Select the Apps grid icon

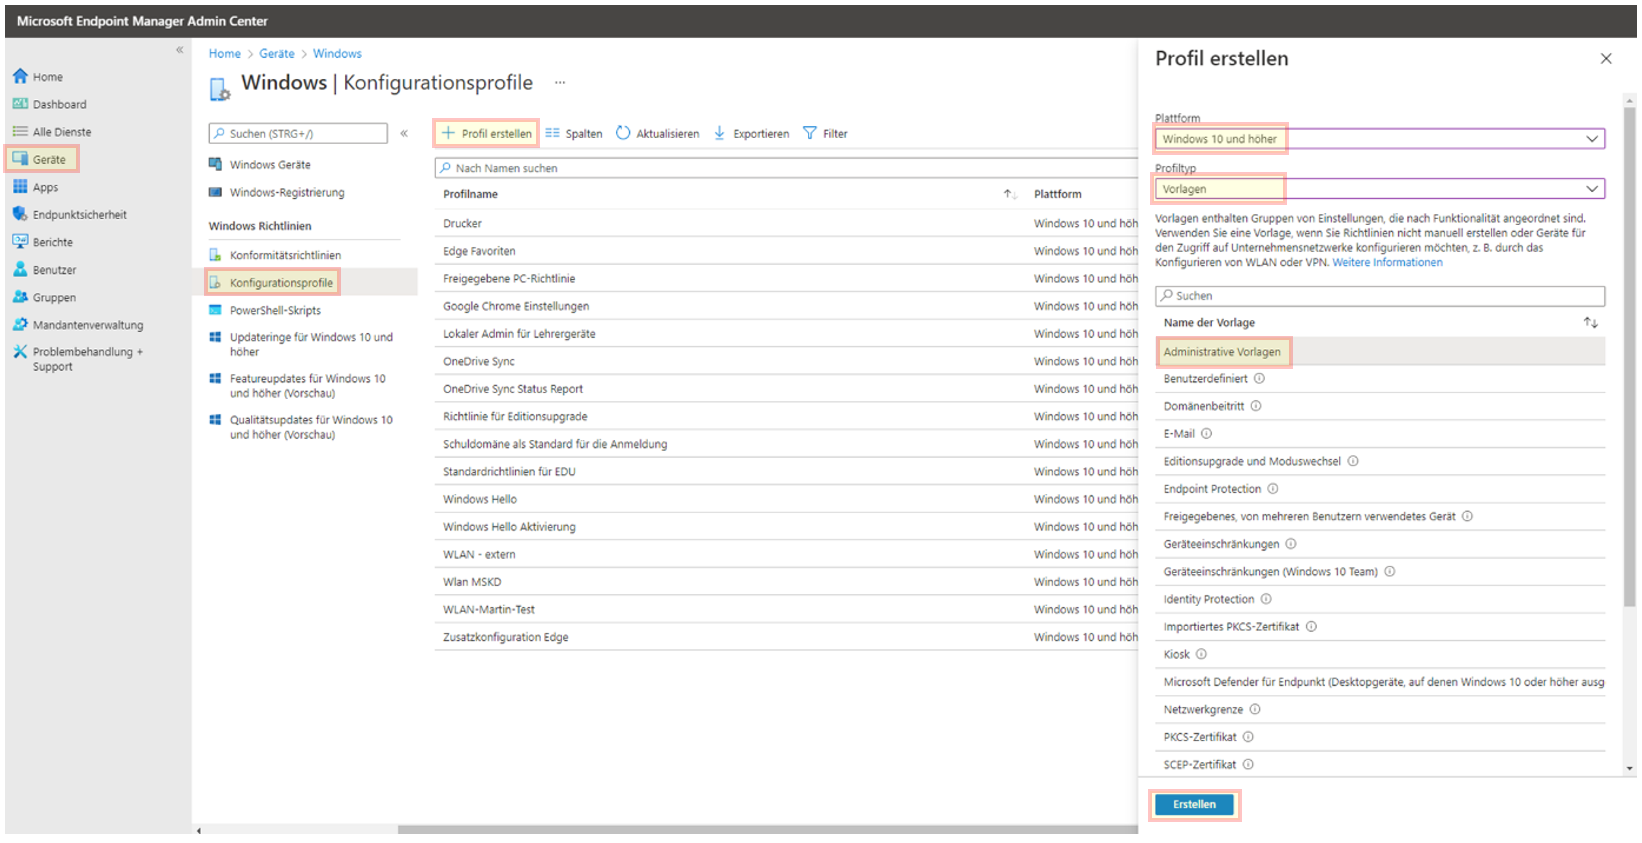(x=20, y=187)
